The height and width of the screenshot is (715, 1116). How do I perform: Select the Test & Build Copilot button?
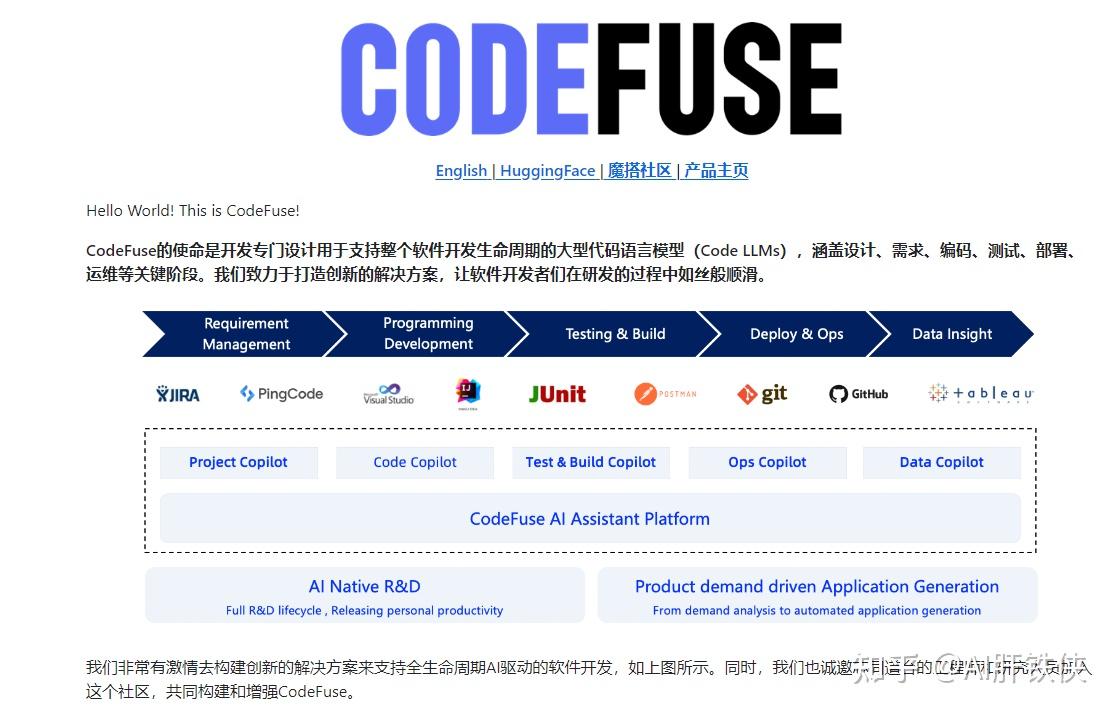point(591,461)
